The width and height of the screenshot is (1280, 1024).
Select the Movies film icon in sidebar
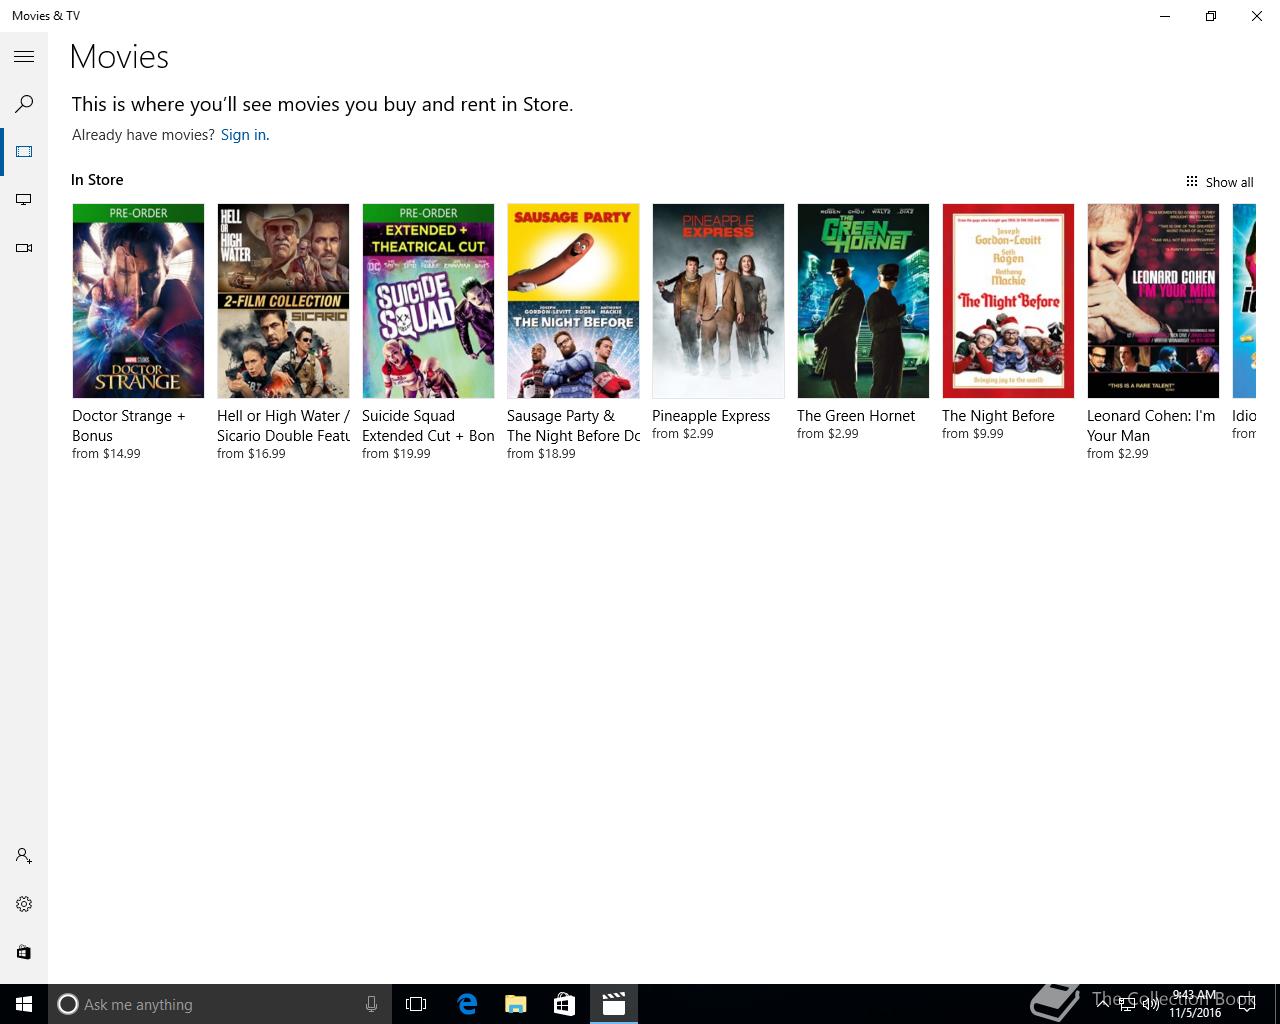(24, 152)
